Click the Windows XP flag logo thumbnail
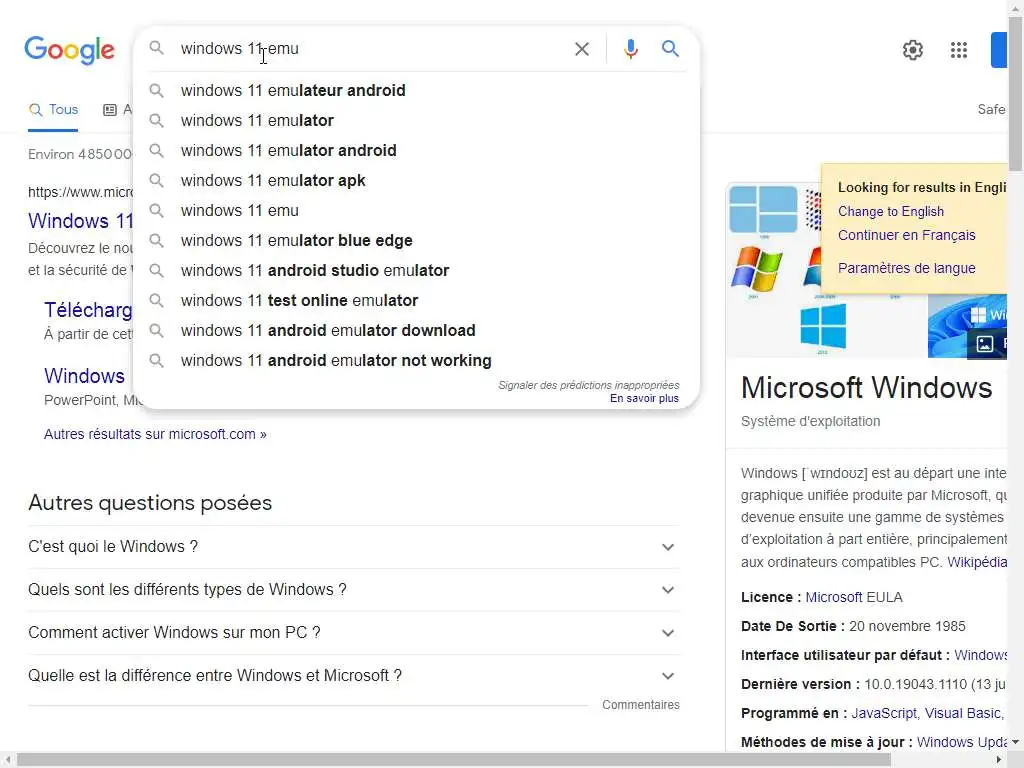 point(756,268)
